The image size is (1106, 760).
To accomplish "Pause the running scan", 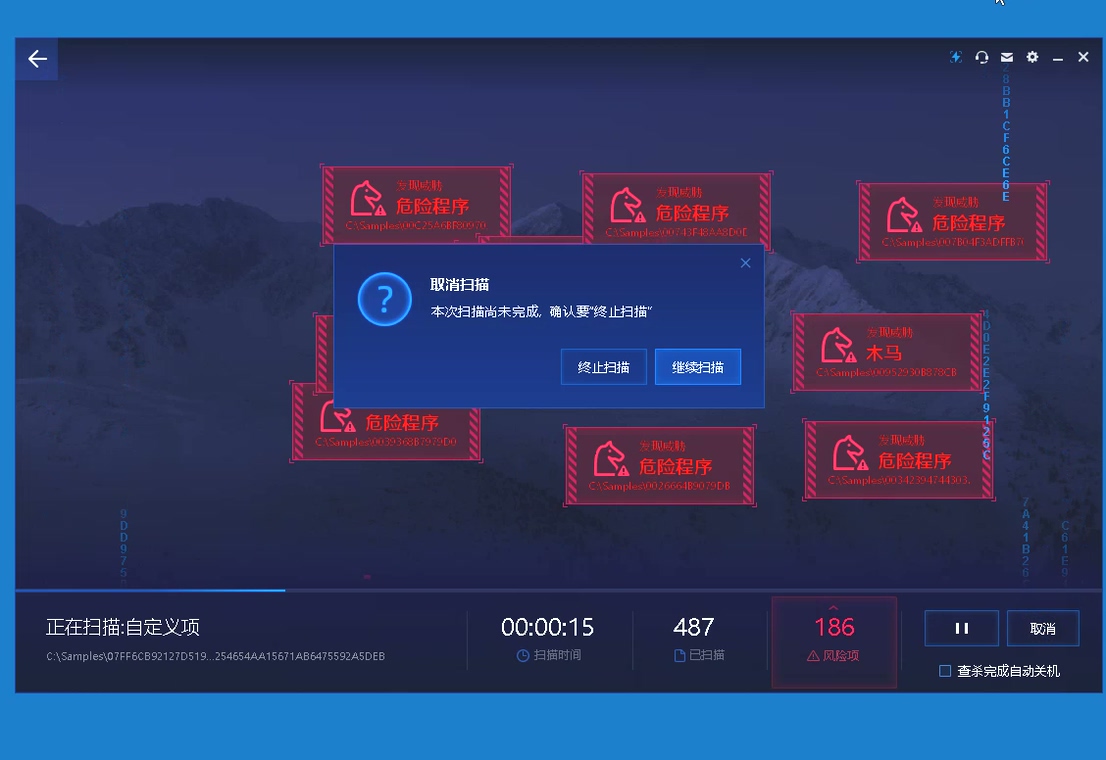I will (x=961, y=628).
